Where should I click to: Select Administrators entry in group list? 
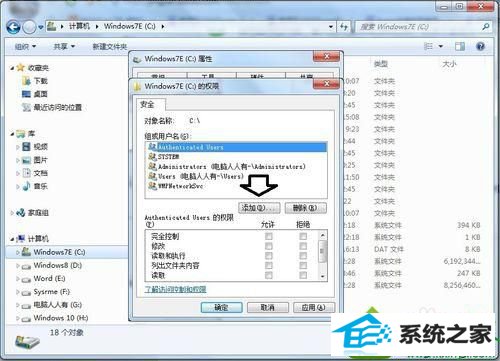pos(237,166)
